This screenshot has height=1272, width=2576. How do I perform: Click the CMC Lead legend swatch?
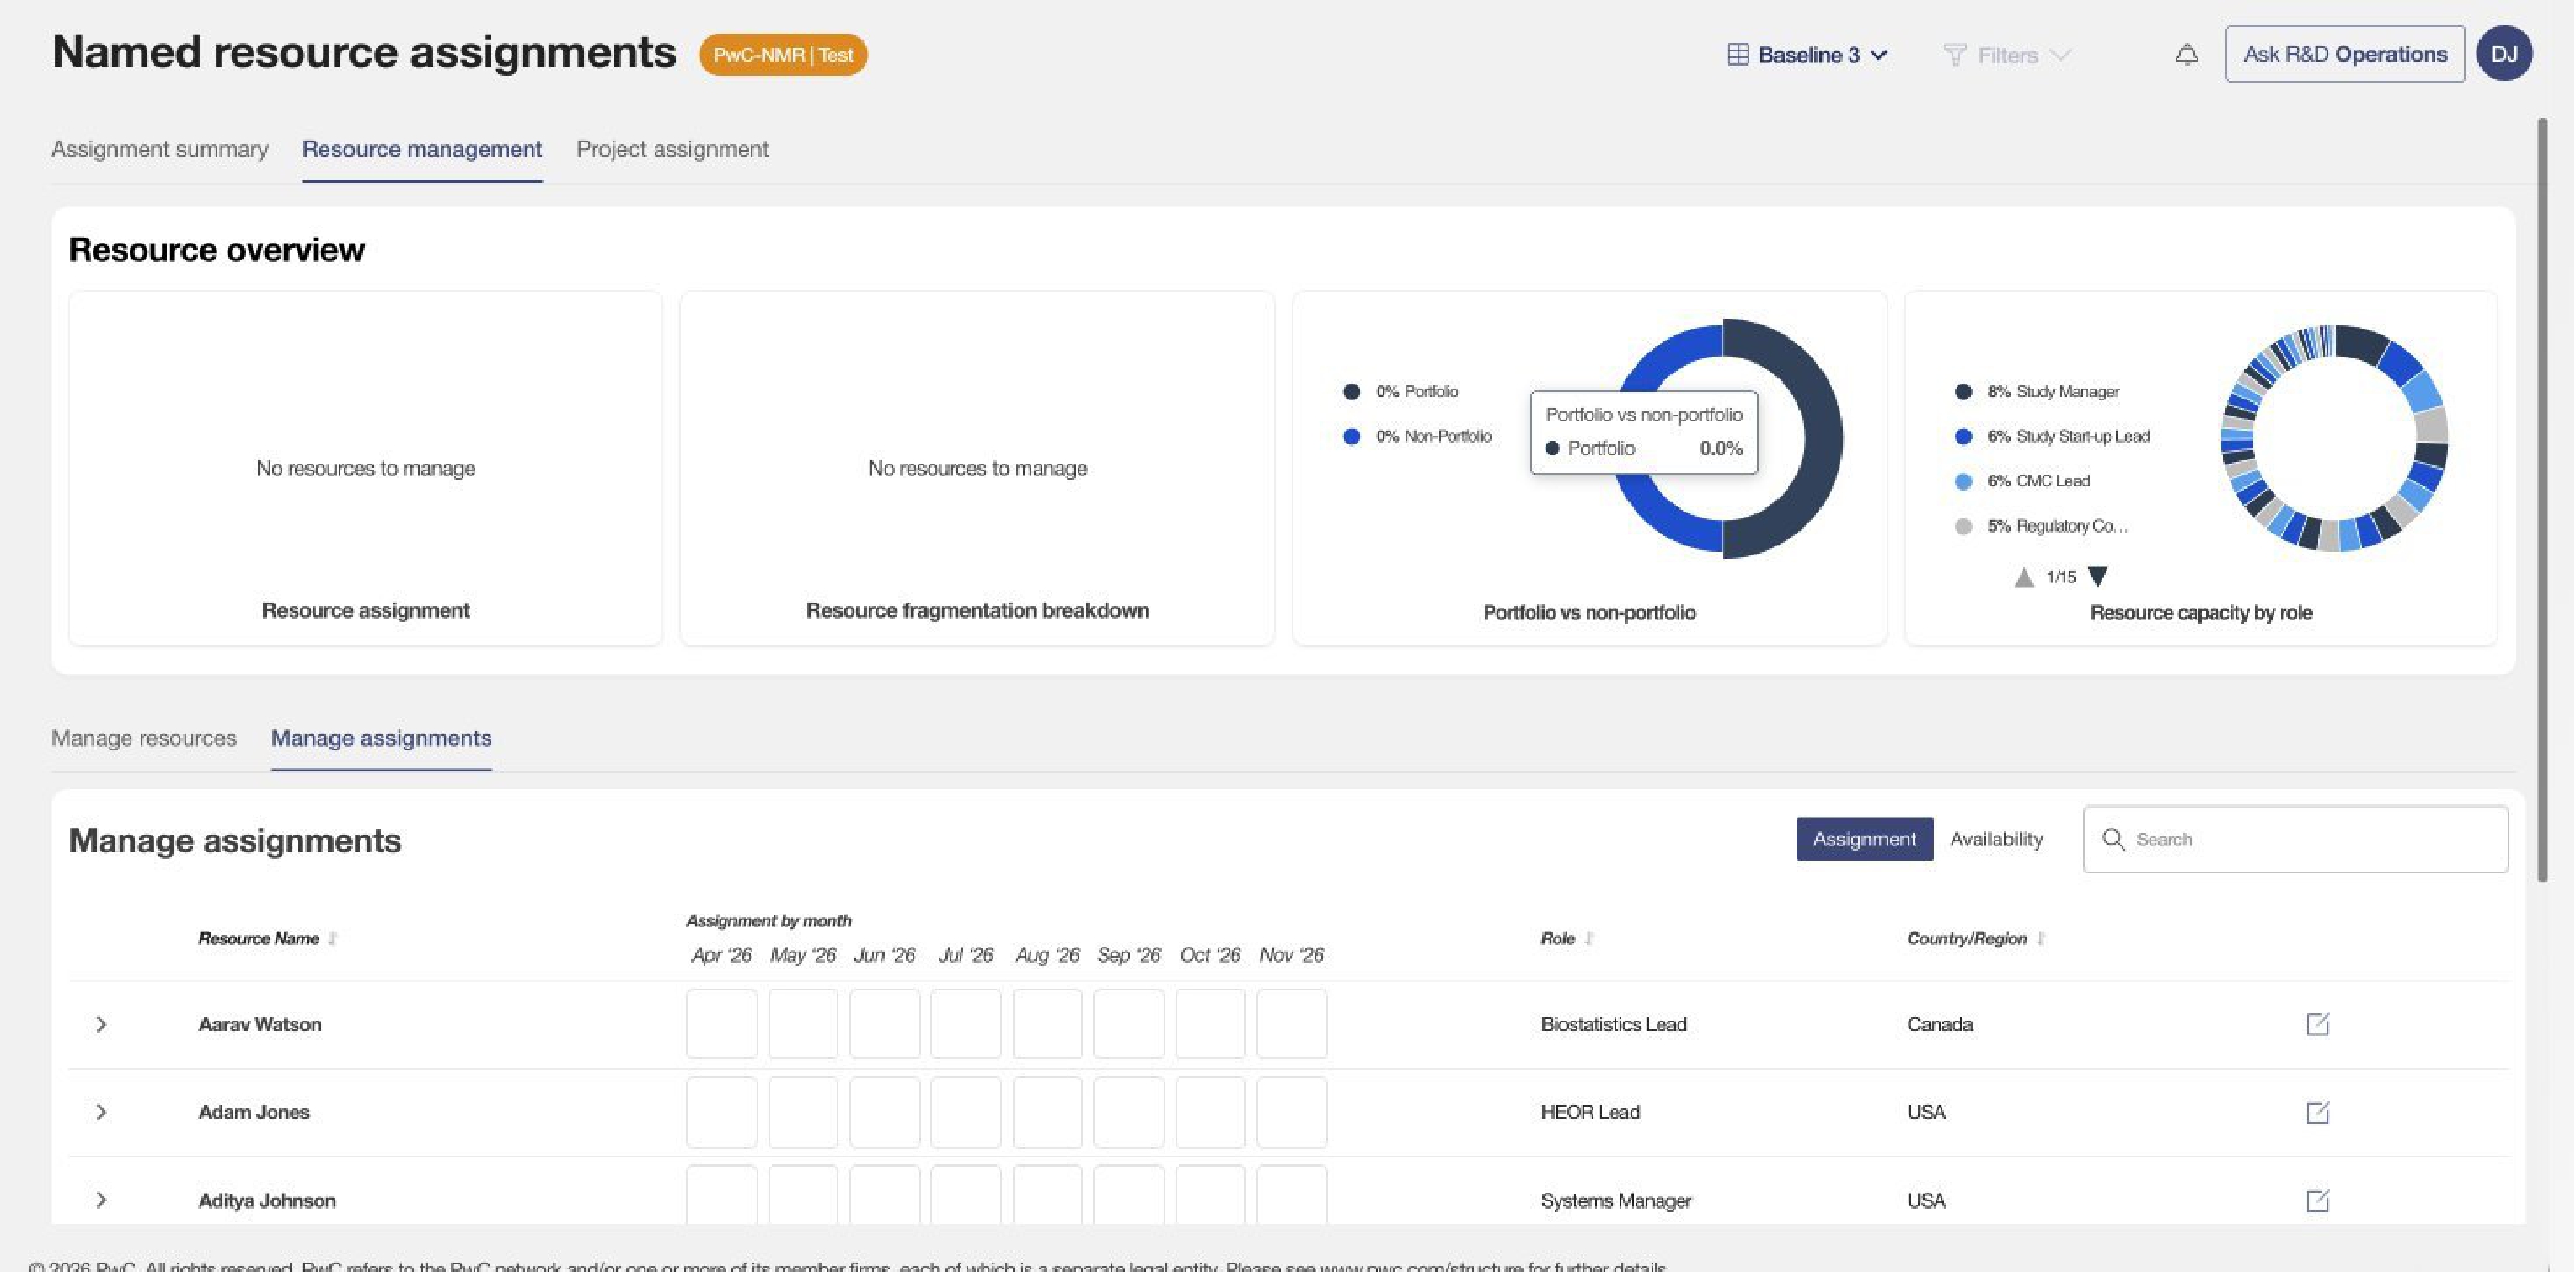pyautogui.click(x=1963, y=482)
